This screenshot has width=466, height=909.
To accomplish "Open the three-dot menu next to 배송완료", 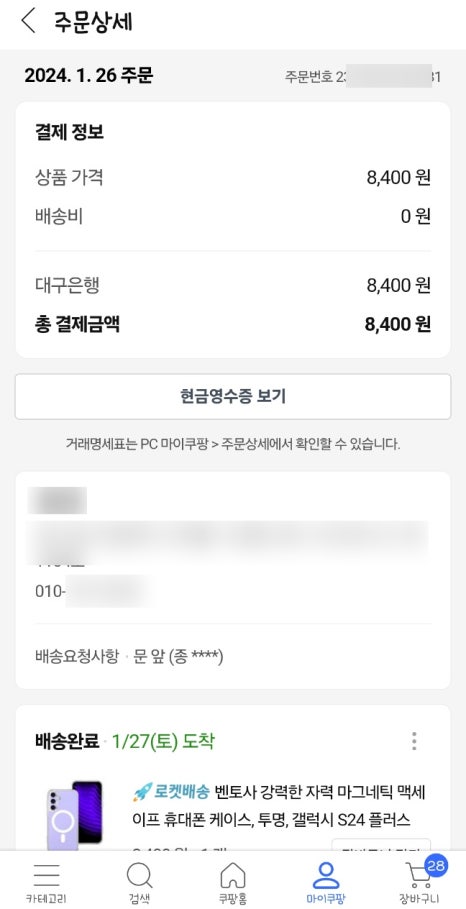I will (x=414, y=741).
